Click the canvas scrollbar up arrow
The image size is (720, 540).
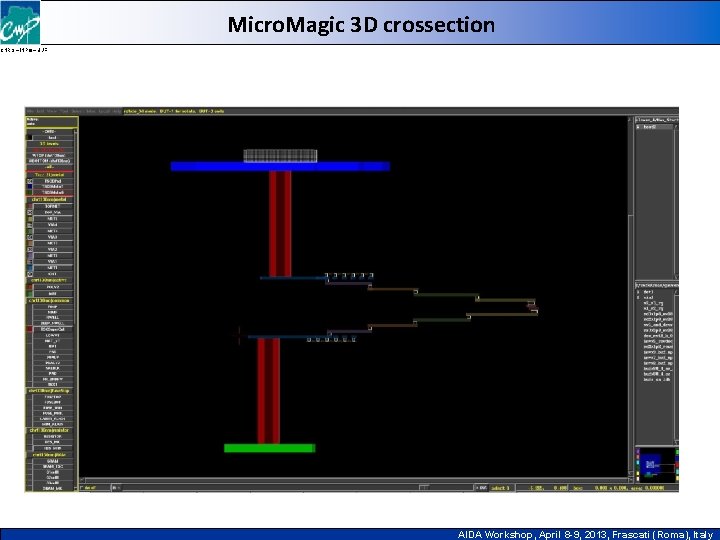pyautogui.click(x=630, y=119)
